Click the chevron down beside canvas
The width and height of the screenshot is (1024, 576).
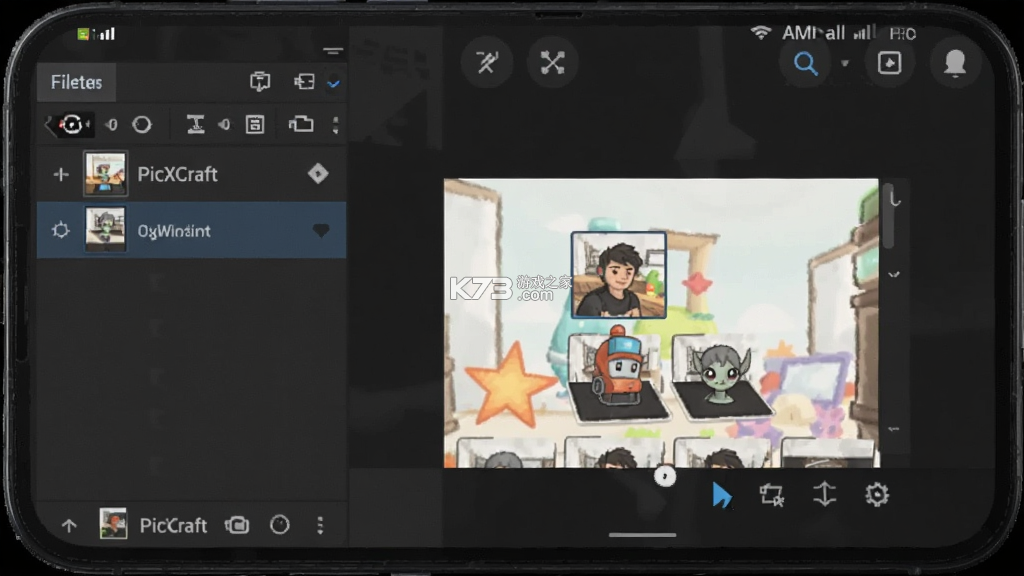pyautogui.click(x=894, y=275)
